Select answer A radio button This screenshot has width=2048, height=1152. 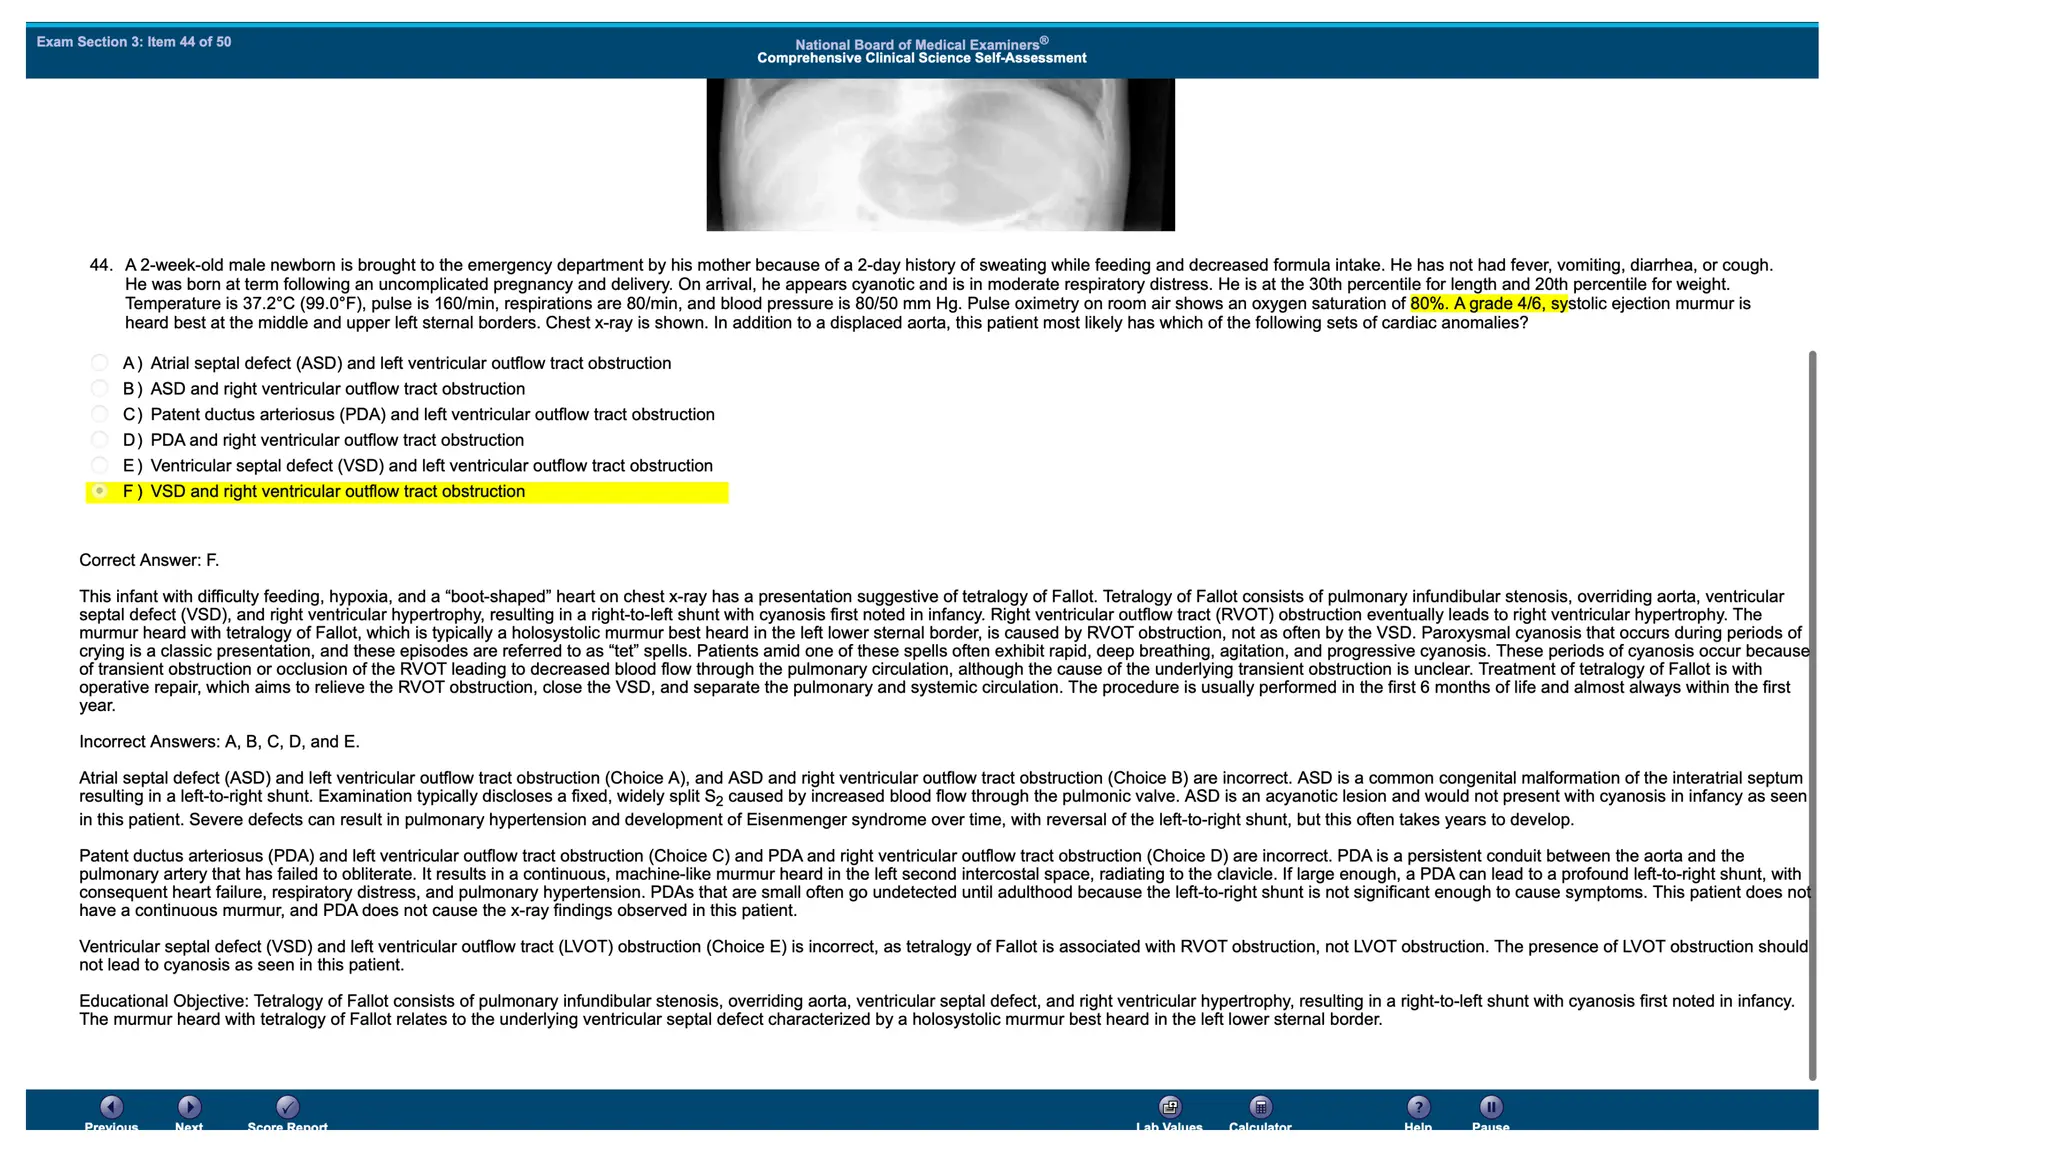coord(99,363)
